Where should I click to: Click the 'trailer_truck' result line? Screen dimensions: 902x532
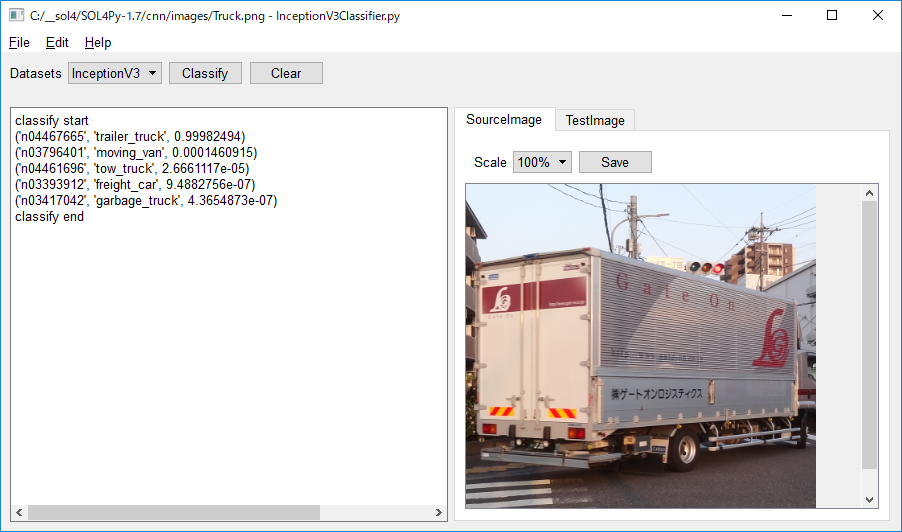click(x=131, y=136)
